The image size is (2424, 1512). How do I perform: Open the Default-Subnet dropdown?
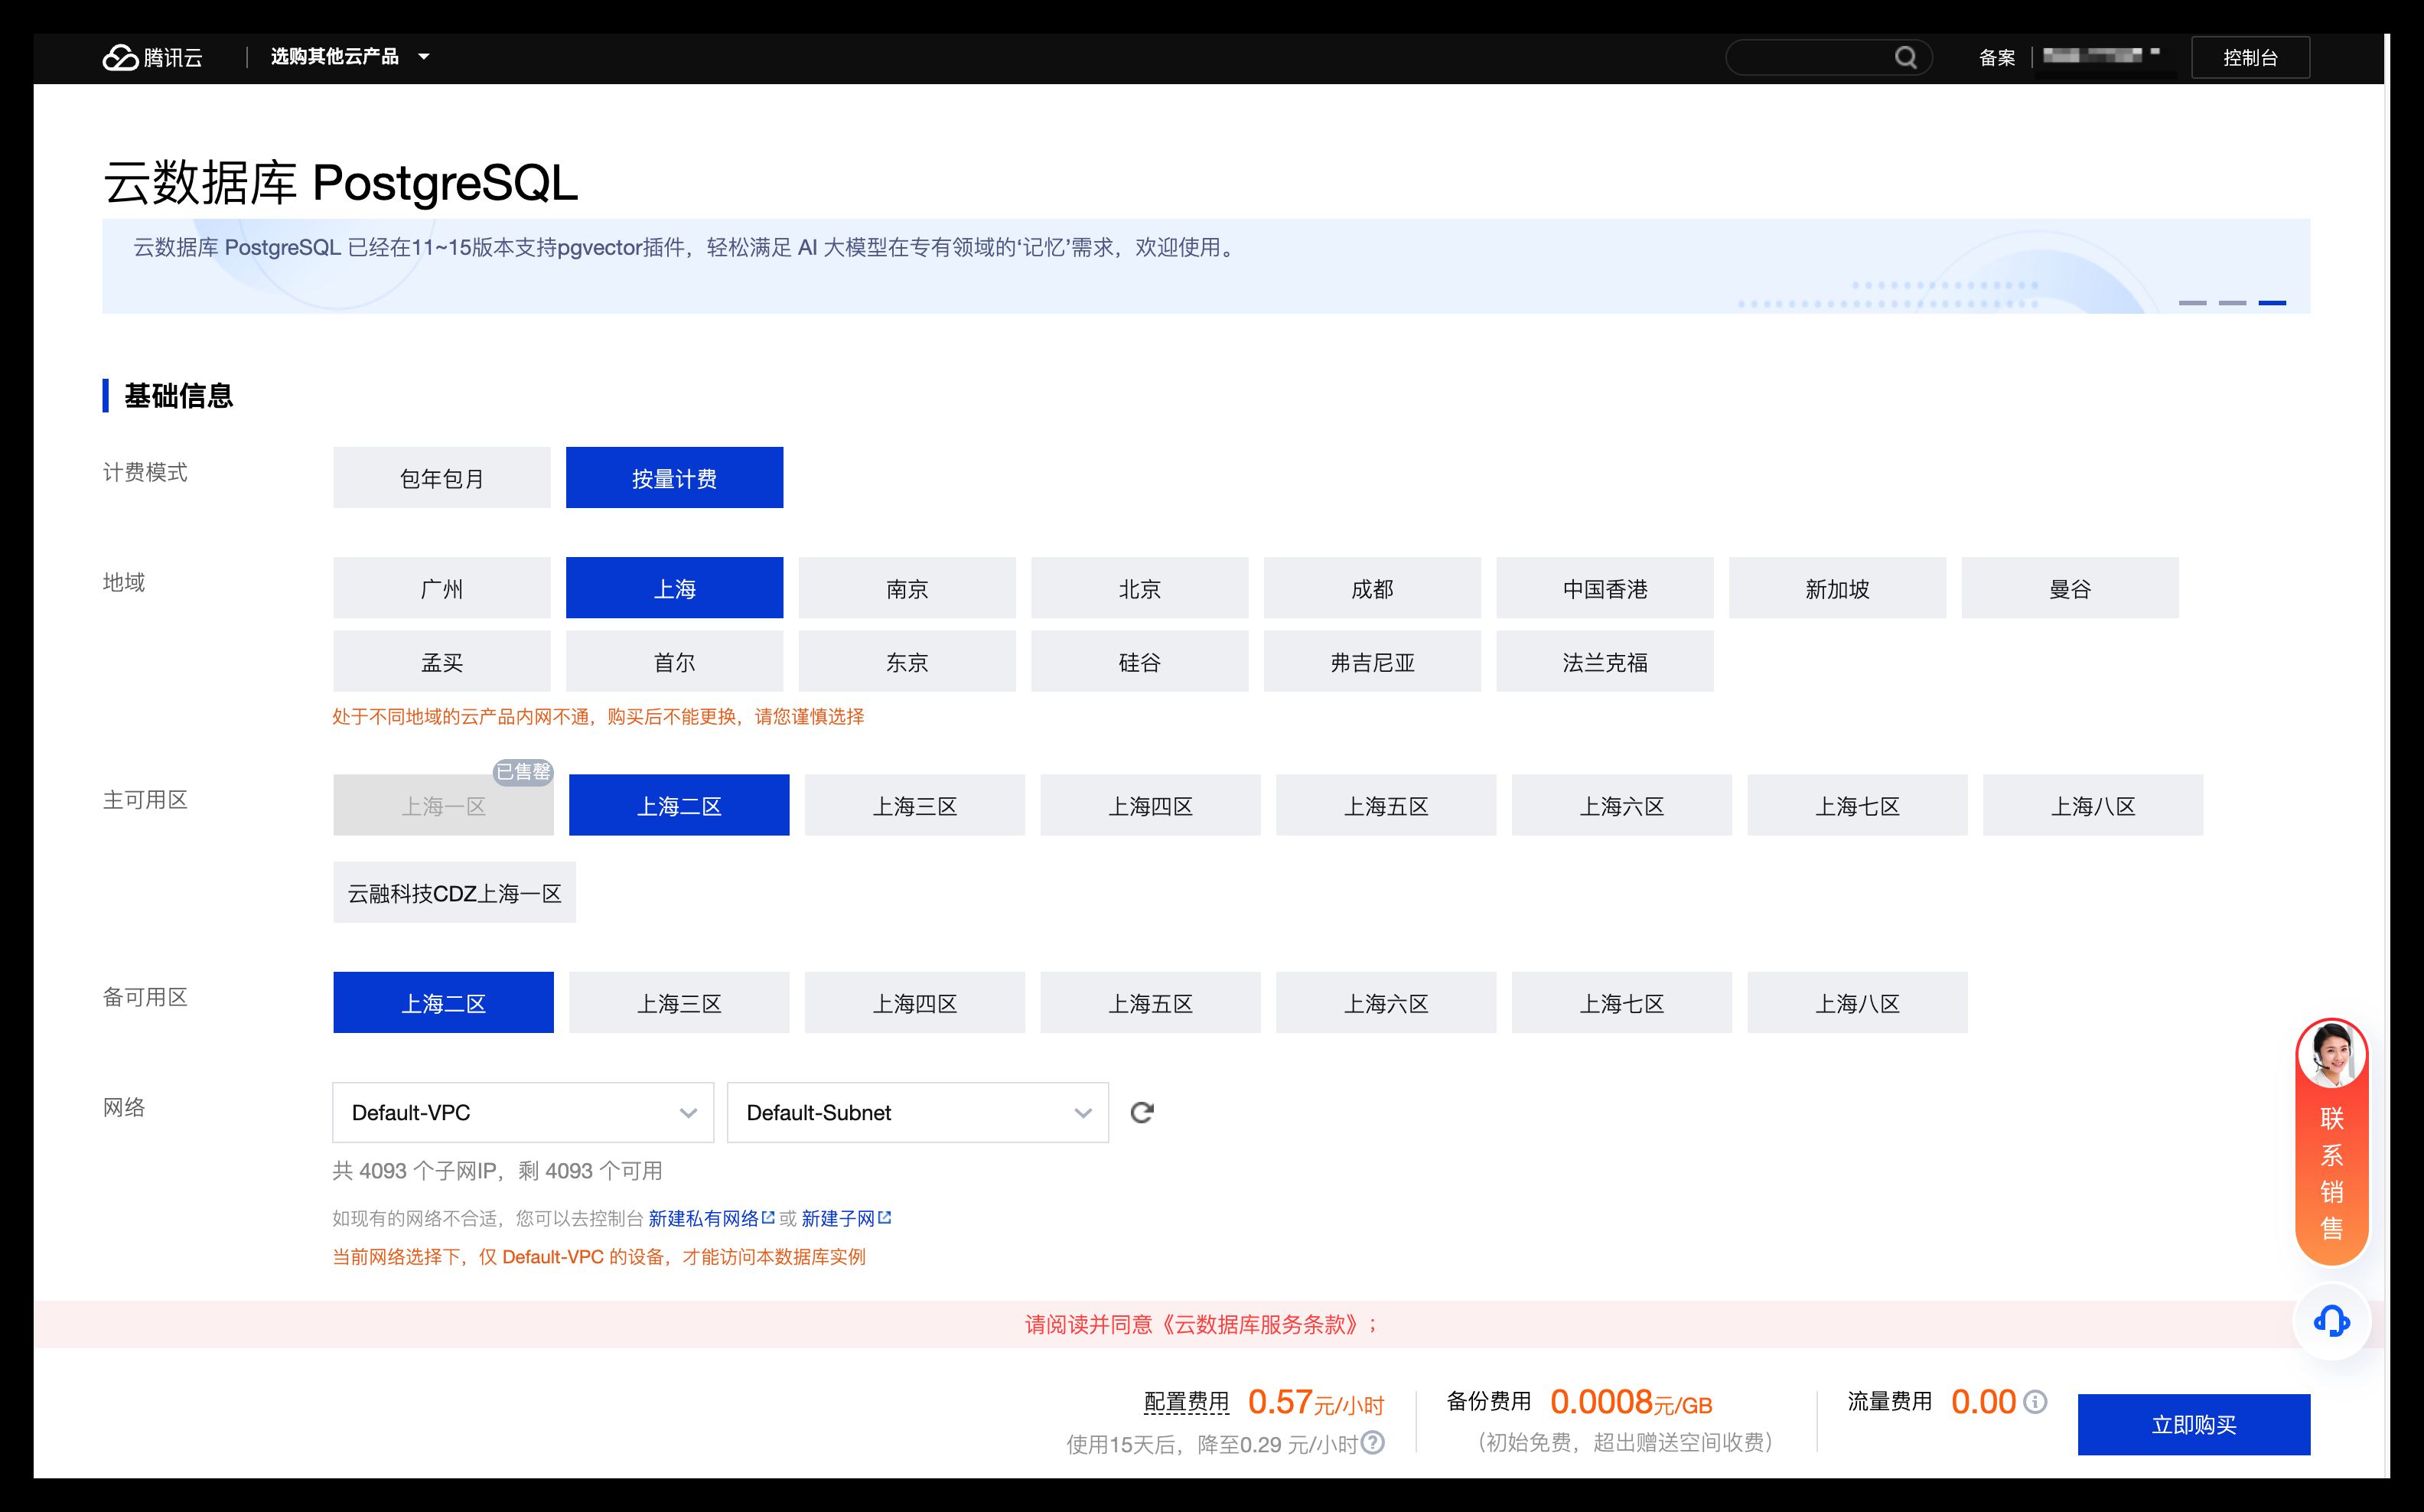coord(918,1112)
